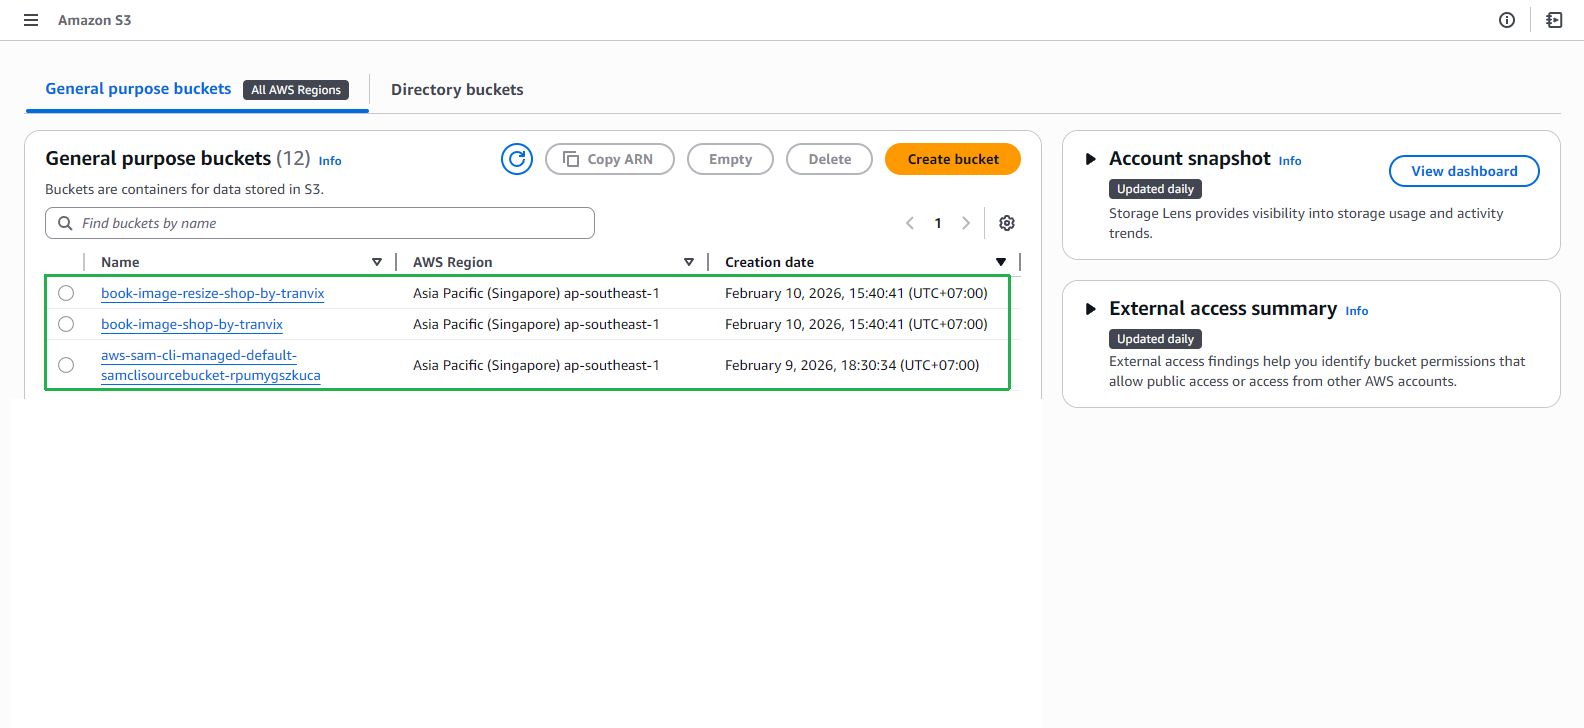Screen dimensions: 1584x728
Task: Click creation date February 9, 2026, 18:30:34
Action: click(852, 365)
